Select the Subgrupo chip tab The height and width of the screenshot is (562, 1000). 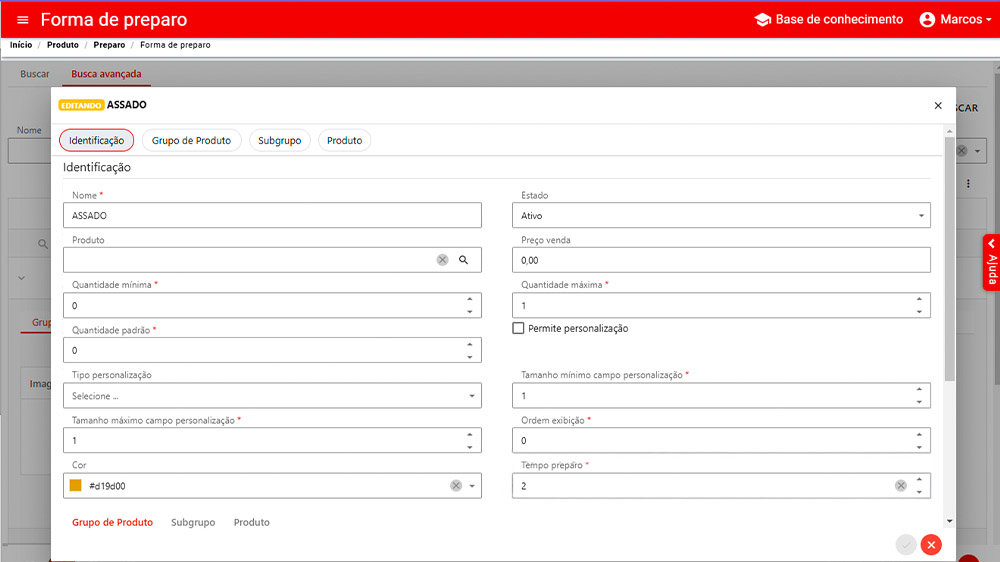click(280, 141)
